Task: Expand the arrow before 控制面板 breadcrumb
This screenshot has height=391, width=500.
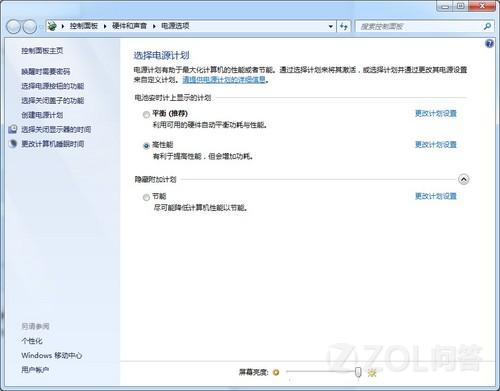Action: [x=63, y=26]
